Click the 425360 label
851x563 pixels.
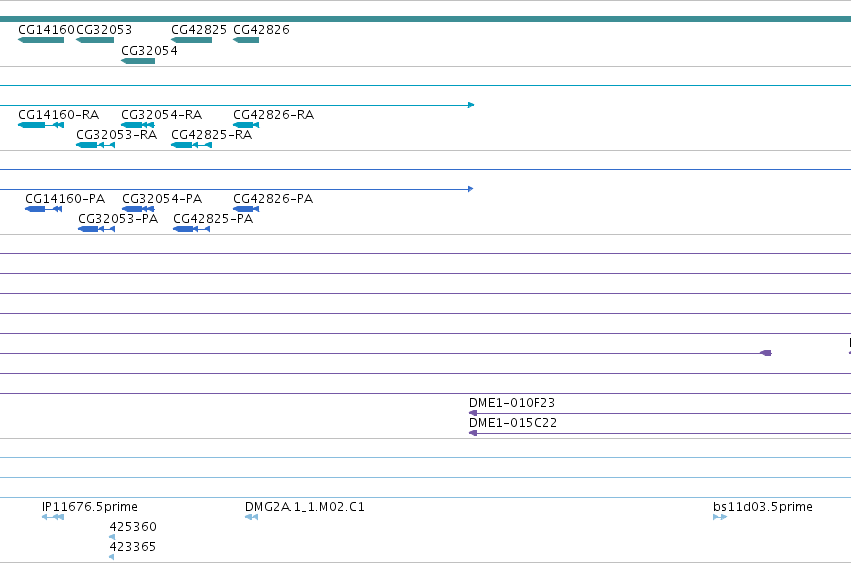[133, 527]
